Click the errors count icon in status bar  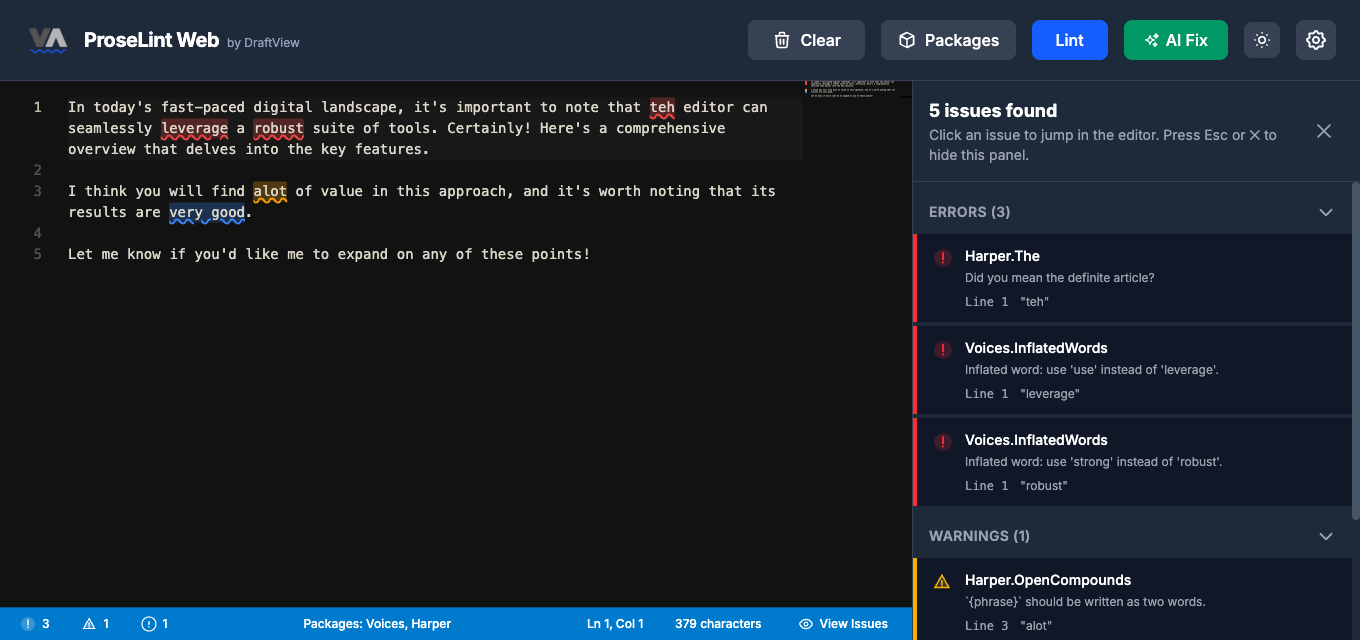click(28, 624)
